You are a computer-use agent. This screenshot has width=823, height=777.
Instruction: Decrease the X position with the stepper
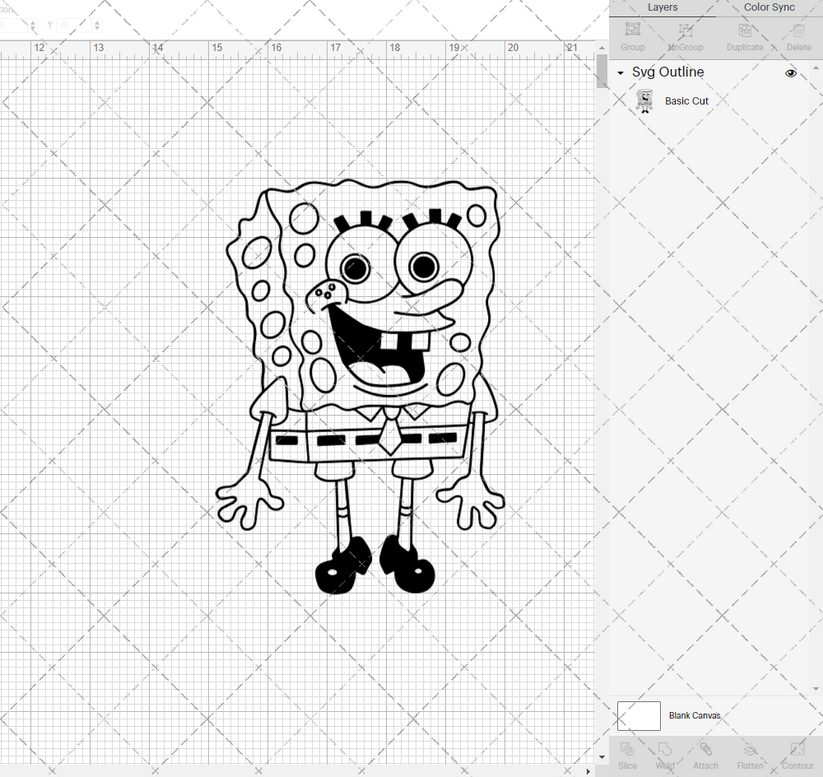33,28
